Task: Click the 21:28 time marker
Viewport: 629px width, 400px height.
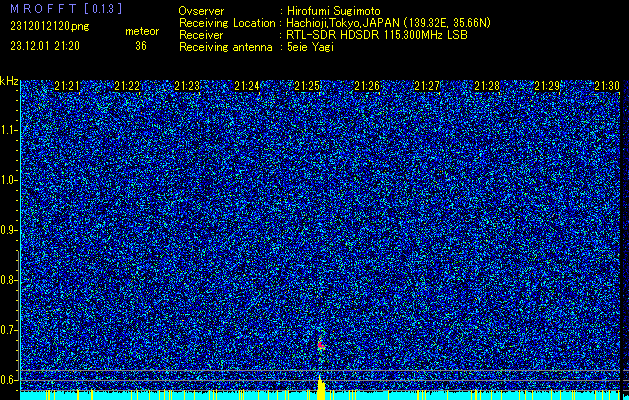Action: (x=487, y=86)
